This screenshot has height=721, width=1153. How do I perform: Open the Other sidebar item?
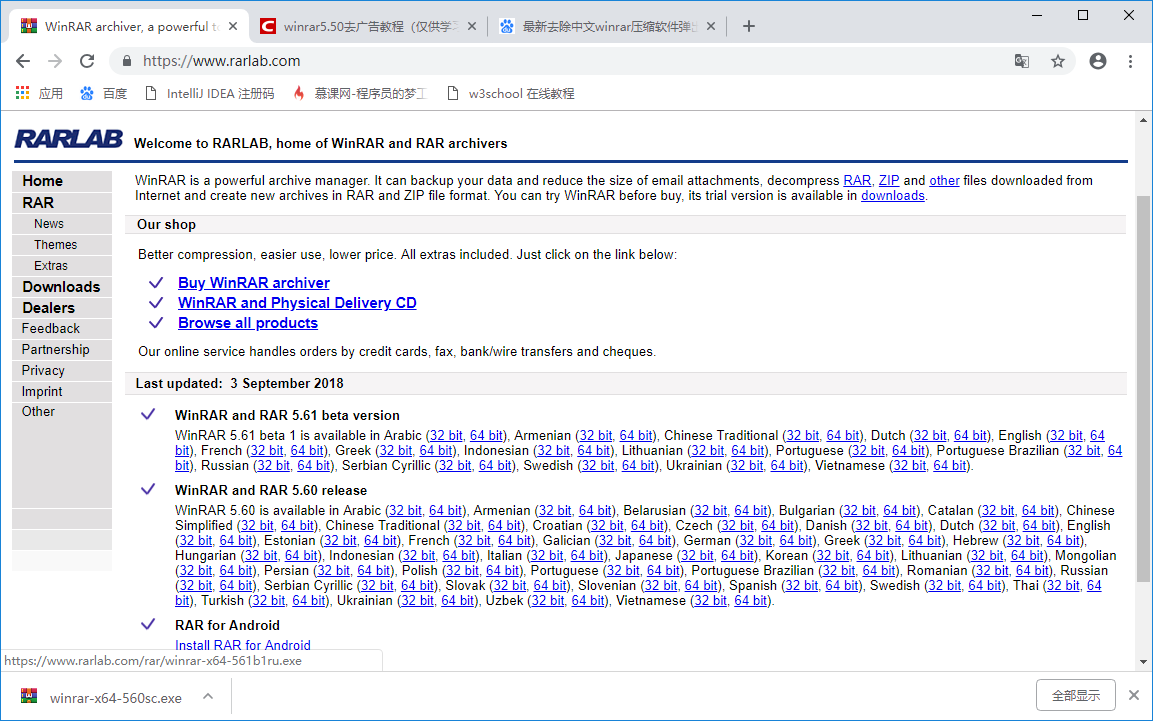click(x=38, y=412)
